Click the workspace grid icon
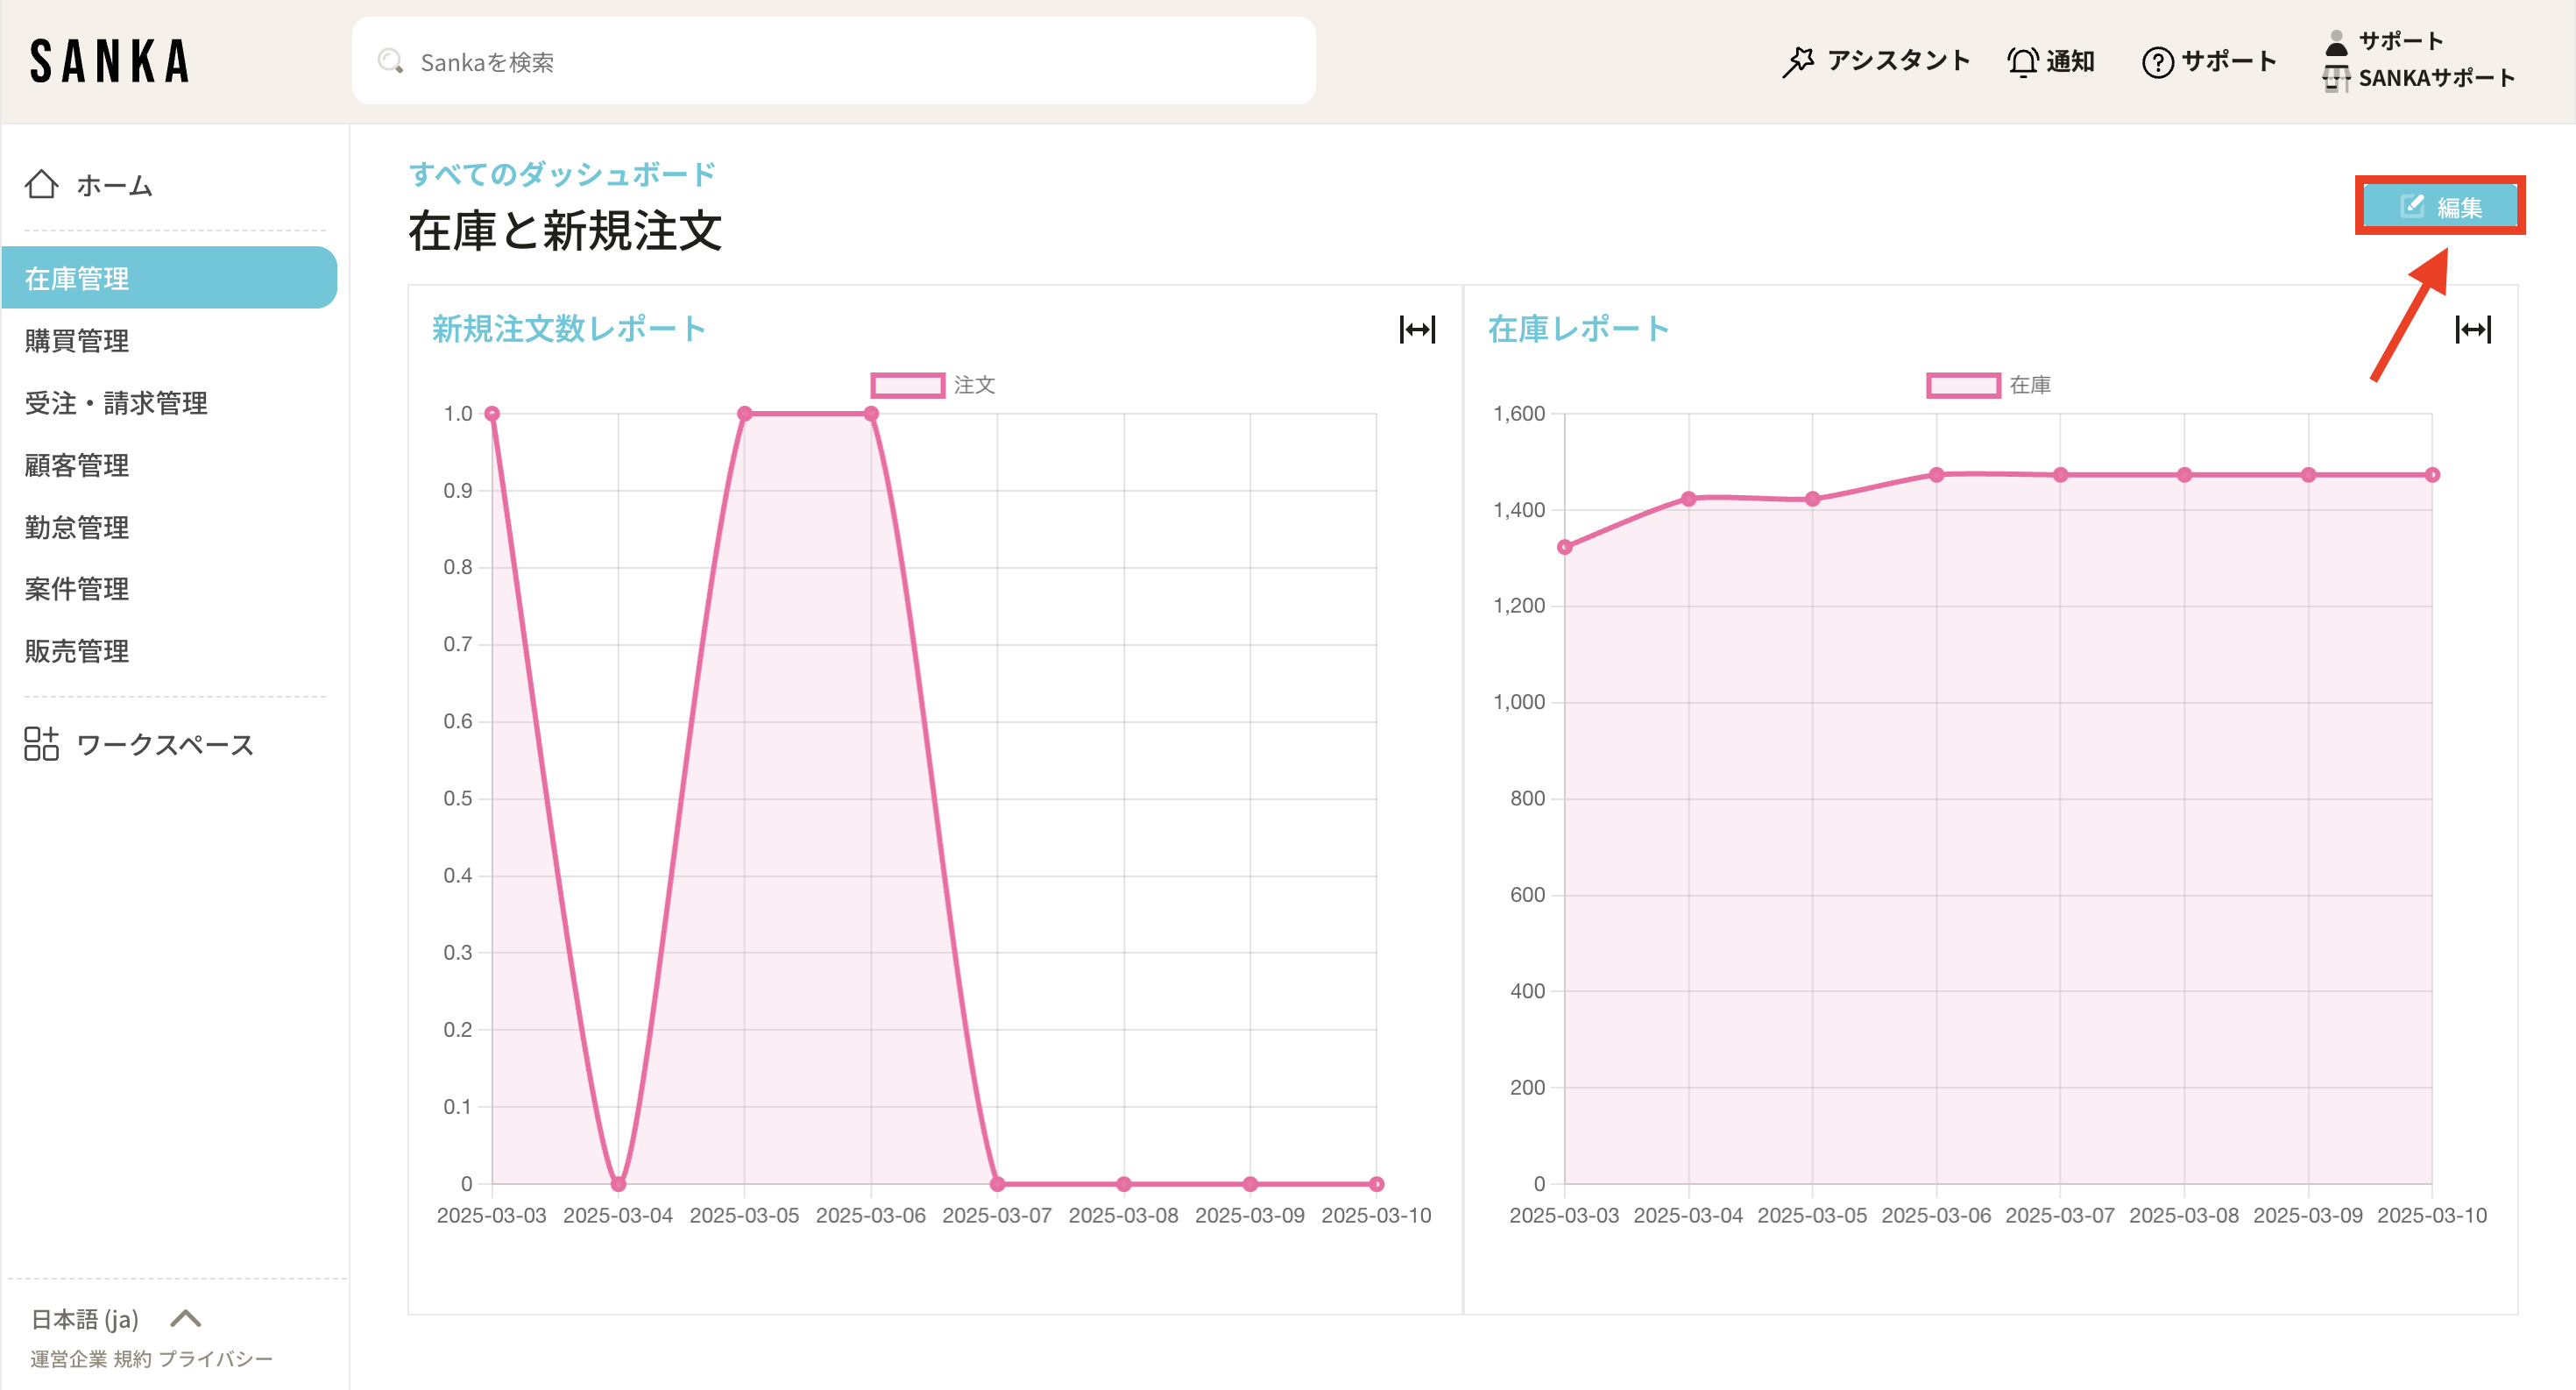Viewport: 2576px width, 1390px height. 41,744
